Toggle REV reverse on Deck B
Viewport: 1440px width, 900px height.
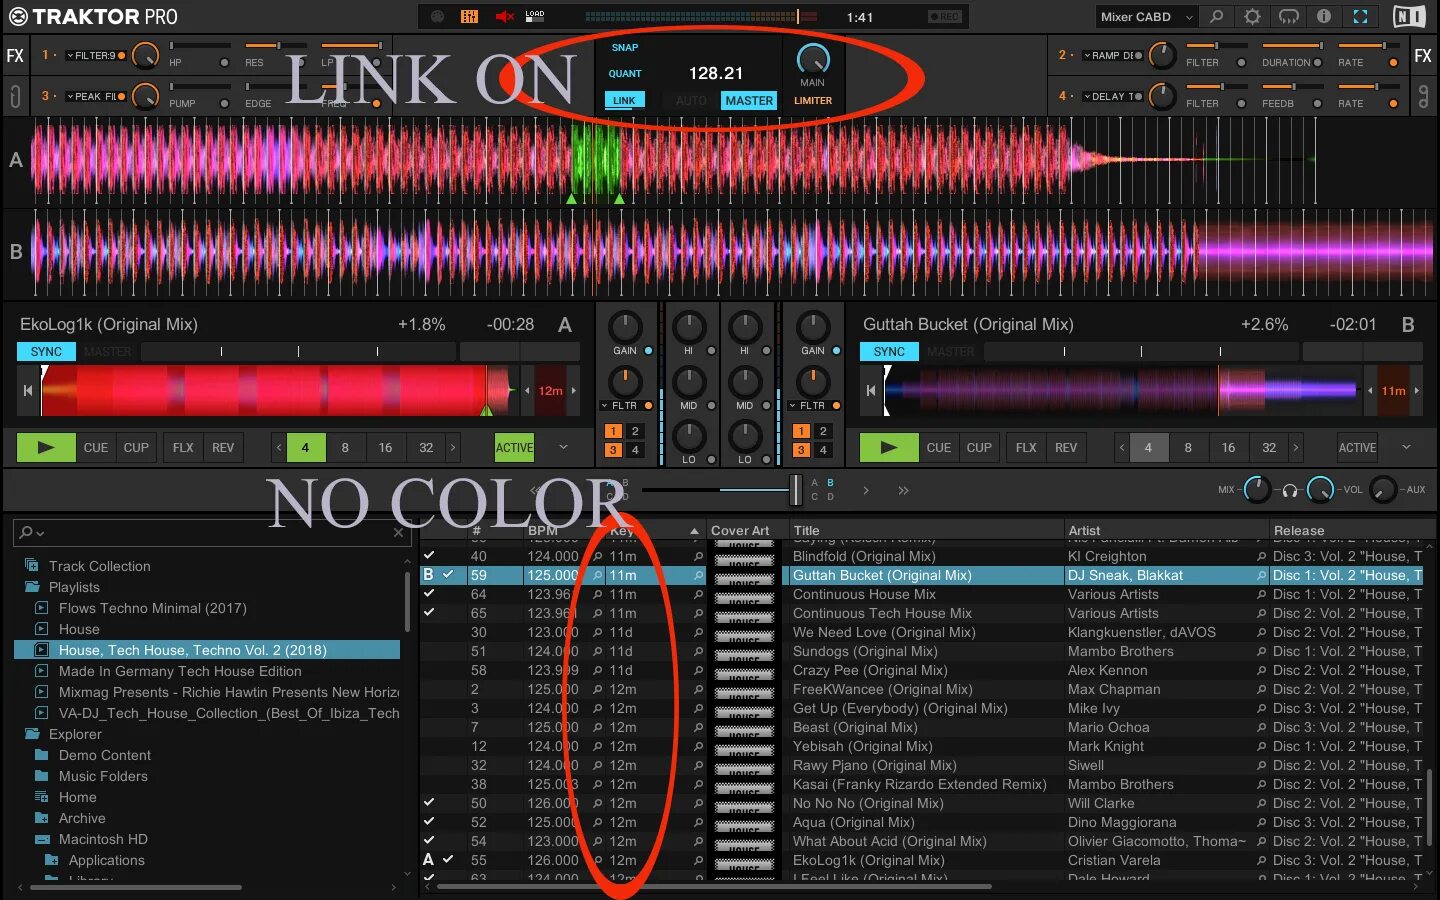(x=1066, y=447)
